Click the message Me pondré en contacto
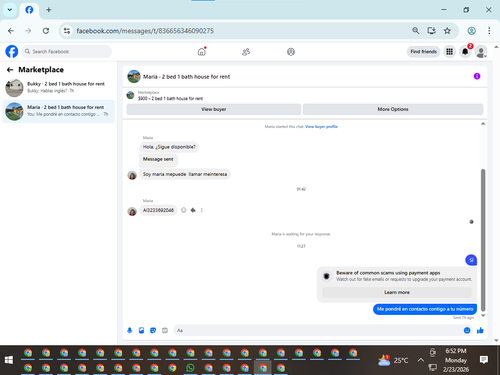The height and width of the screenshot is (375, 500). pos(425,309)
